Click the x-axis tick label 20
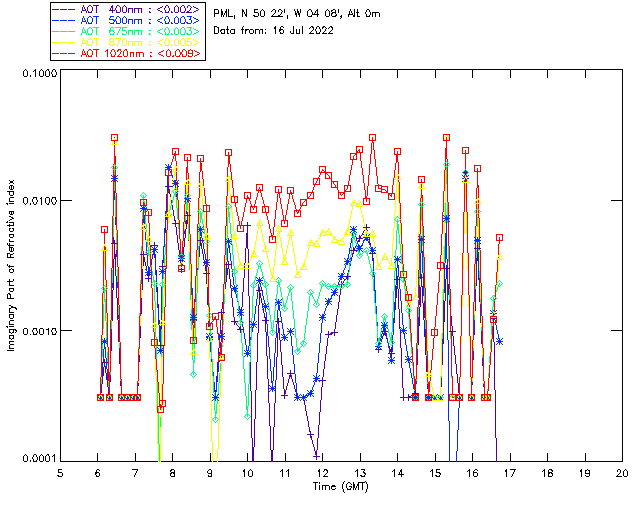 pos(622,473)
